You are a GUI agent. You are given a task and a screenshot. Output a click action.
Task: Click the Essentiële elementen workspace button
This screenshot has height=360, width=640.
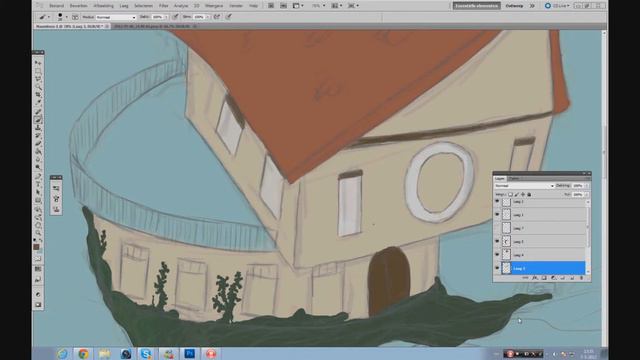click(476, 6)
